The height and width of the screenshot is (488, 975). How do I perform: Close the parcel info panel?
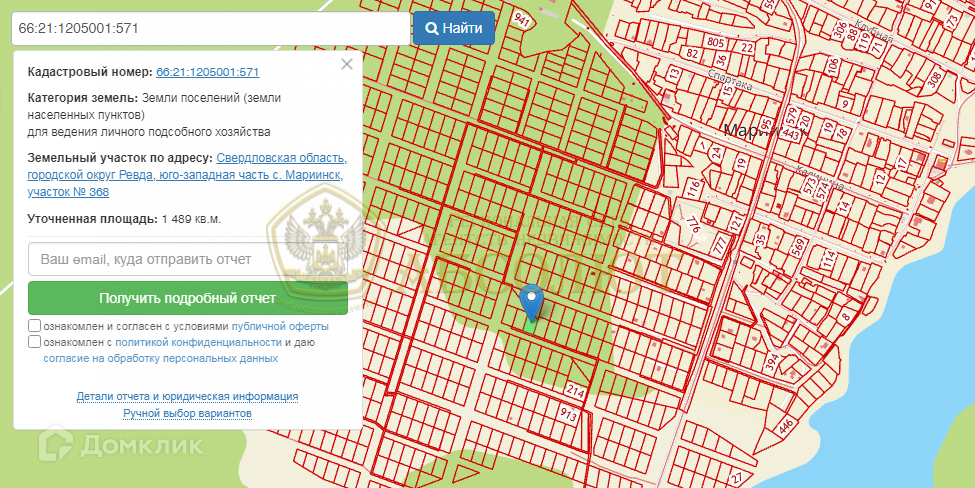347,64
